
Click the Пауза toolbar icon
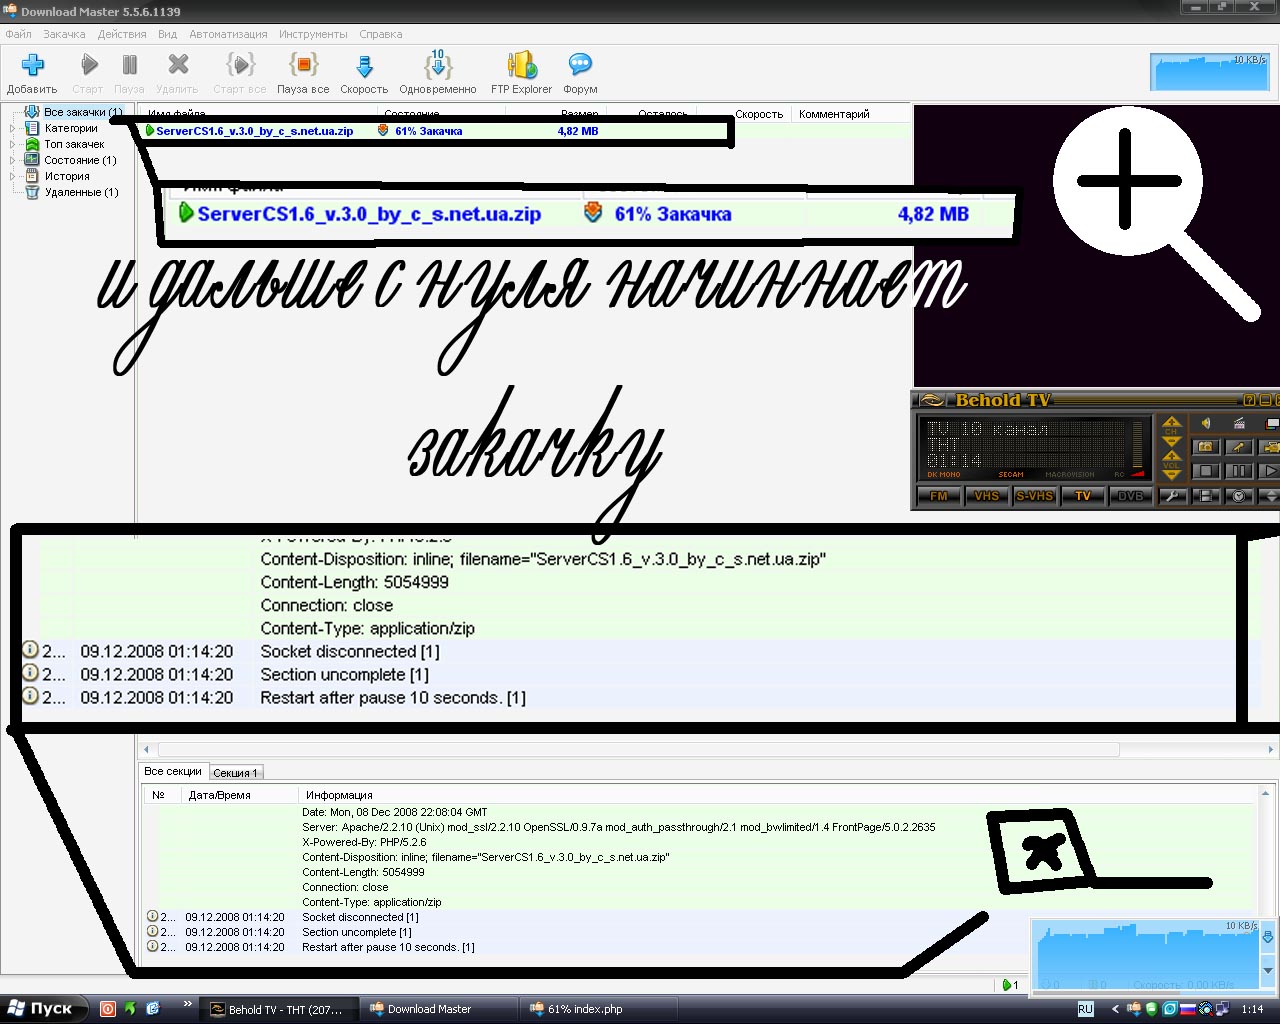129,65
